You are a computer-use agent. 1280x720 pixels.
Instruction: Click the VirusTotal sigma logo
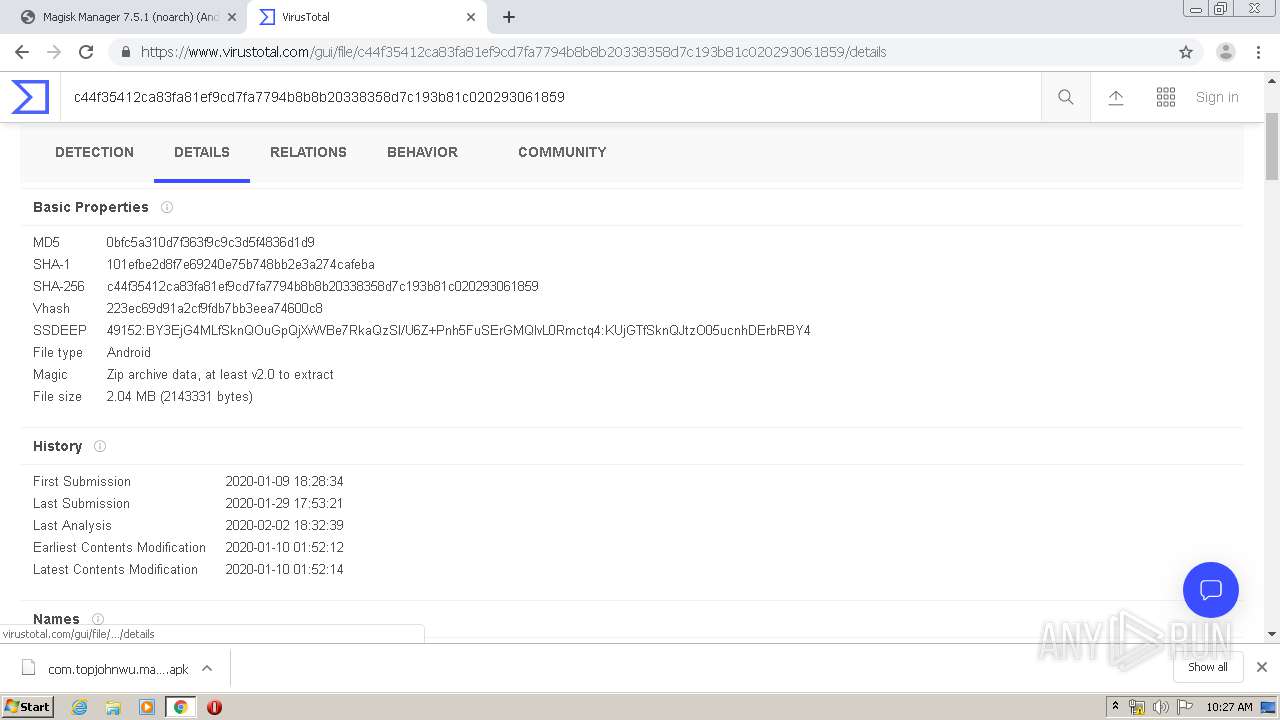[30, 97]
